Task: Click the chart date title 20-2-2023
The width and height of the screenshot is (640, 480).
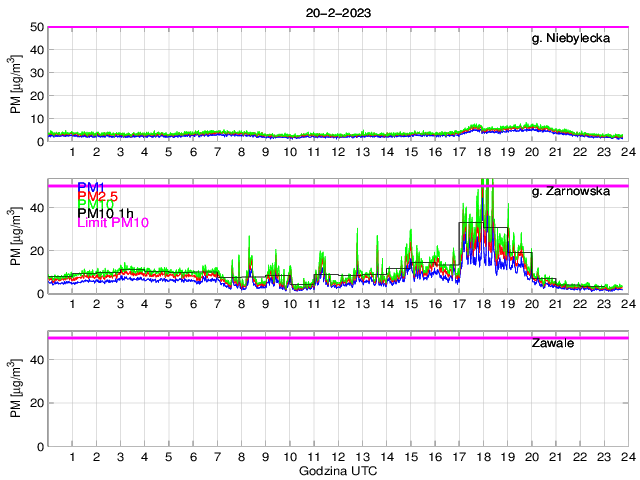Action: point(335,11)
